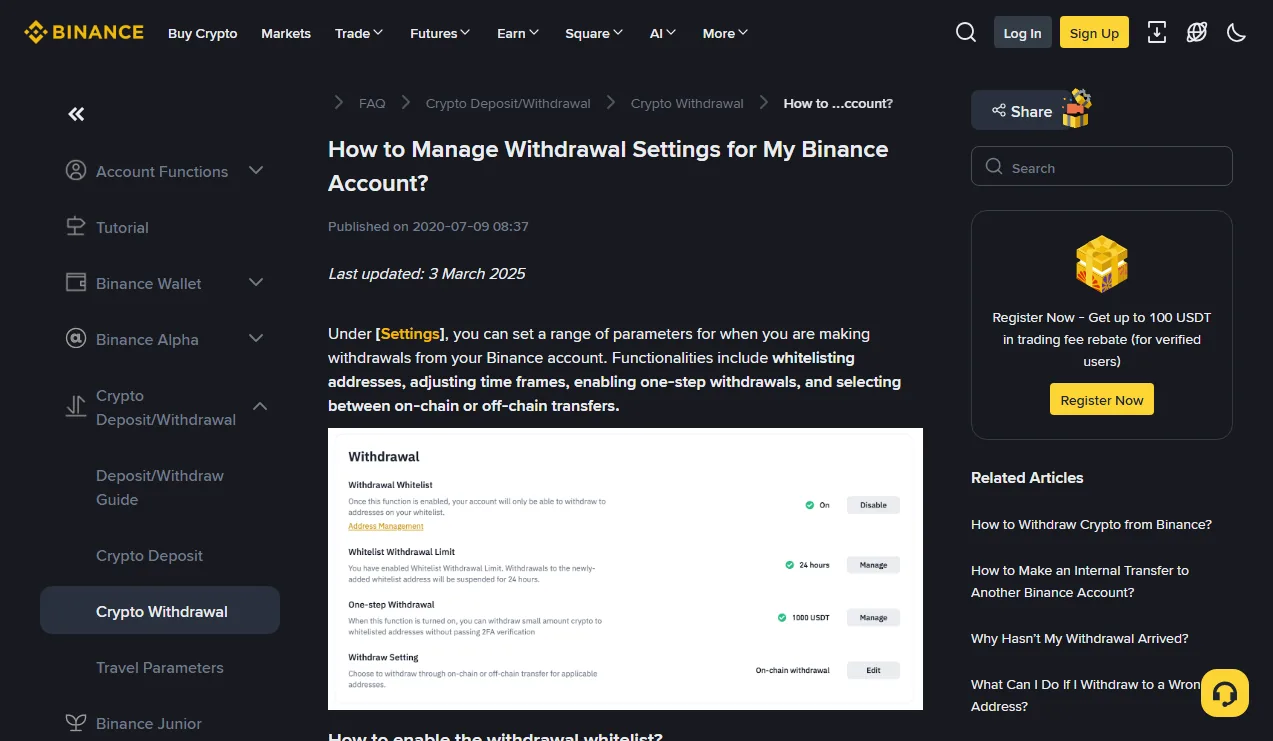
Task: Click the Sign Up button
Action: click(1094, 32)
